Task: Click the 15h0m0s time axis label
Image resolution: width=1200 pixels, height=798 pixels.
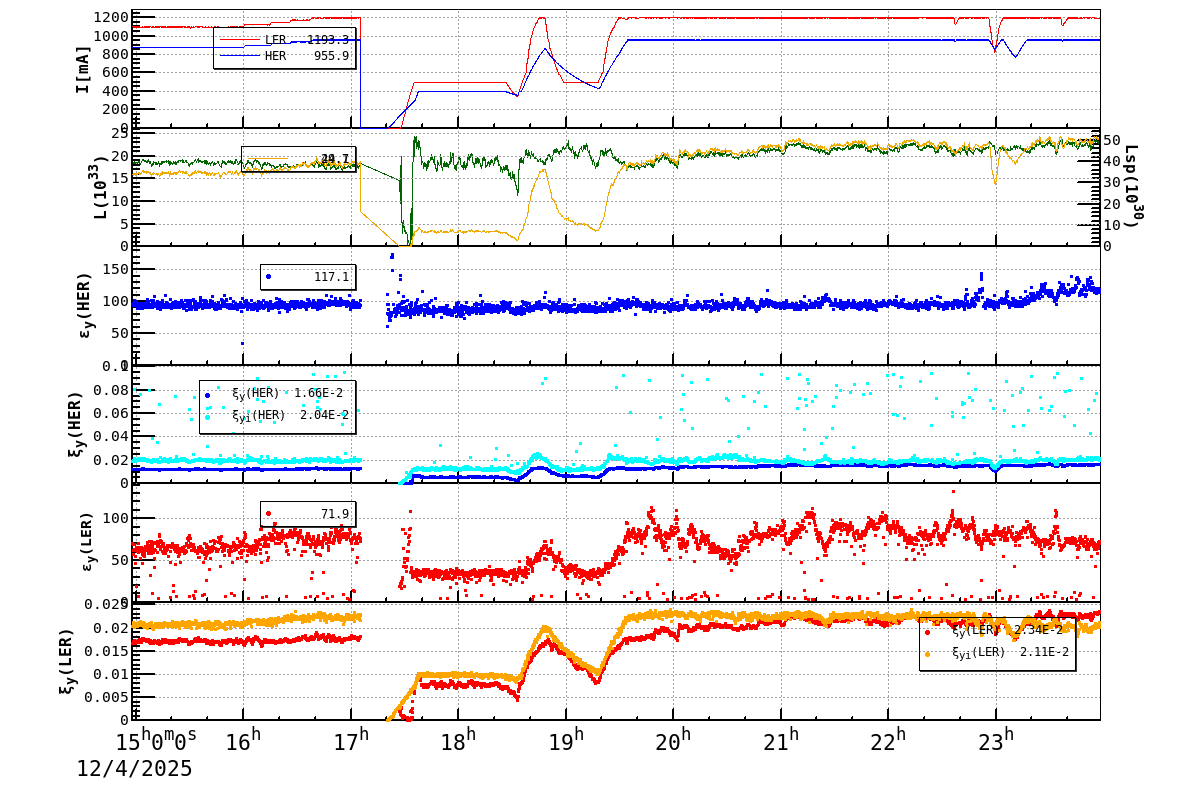Action: (x=157, y=741)
